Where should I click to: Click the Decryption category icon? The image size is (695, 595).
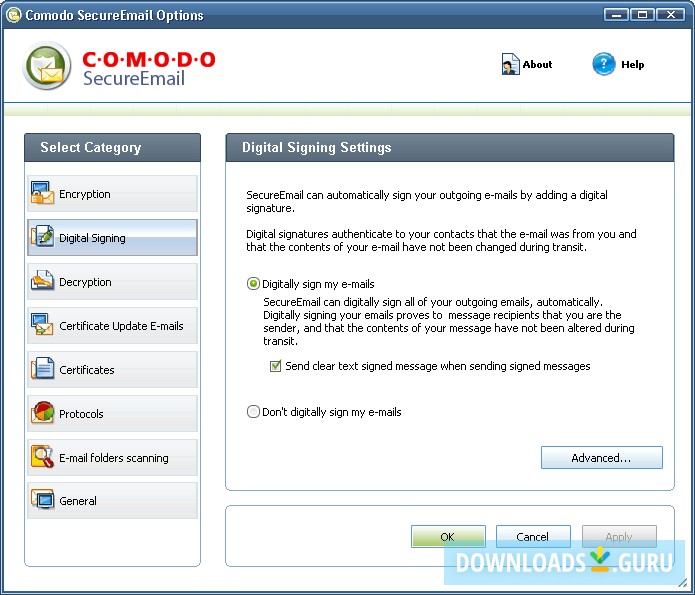[43, 281]
